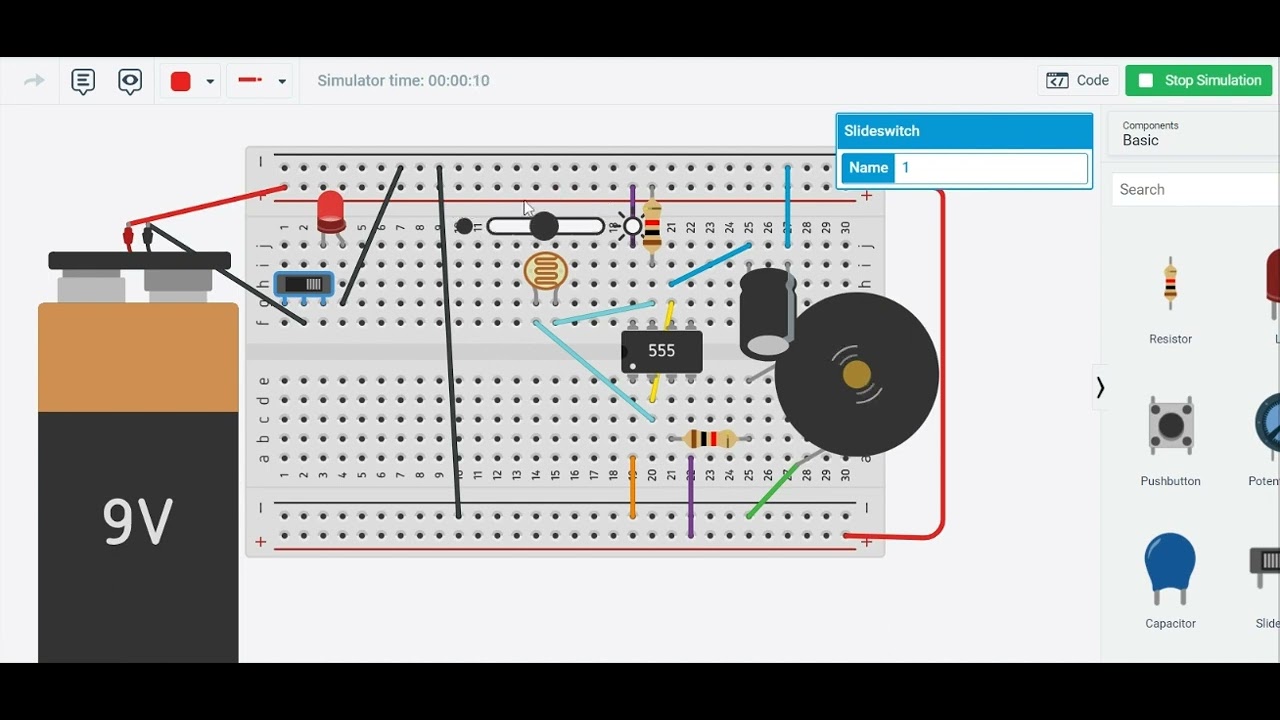Open the notes tool icon

[83, 81]
